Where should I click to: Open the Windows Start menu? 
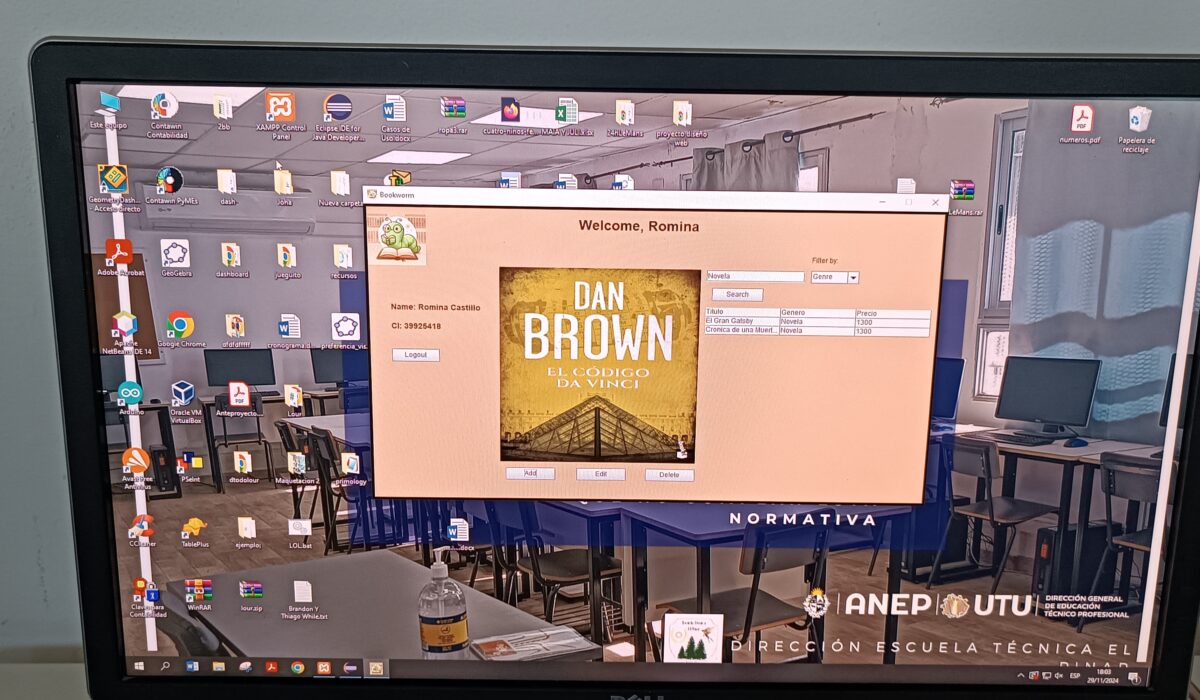[139, 665]
